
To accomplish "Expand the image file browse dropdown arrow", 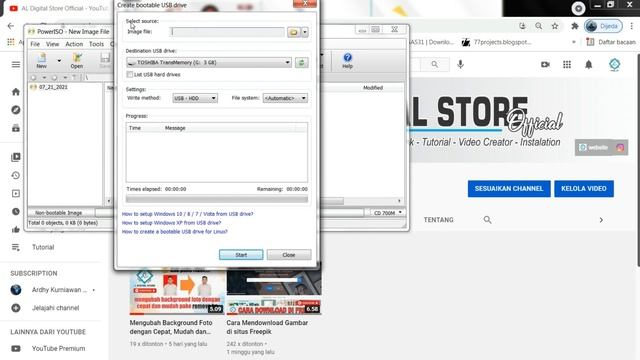I will pos(305,32).
